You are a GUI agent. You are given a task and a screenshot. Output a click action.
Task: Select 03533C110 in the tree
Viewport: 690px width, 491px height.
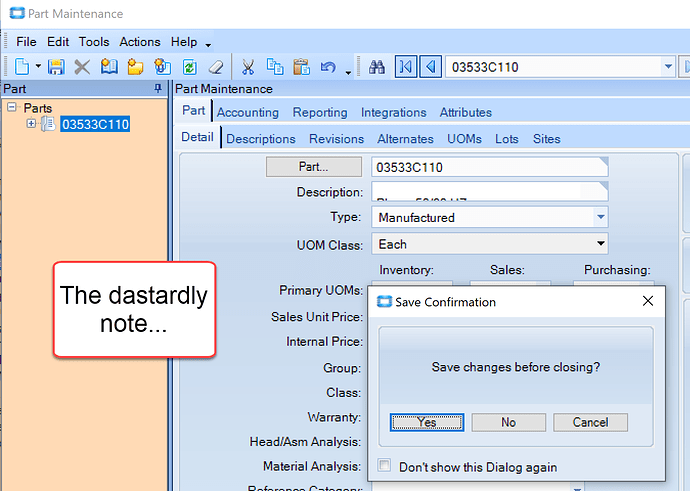(95, 124)
